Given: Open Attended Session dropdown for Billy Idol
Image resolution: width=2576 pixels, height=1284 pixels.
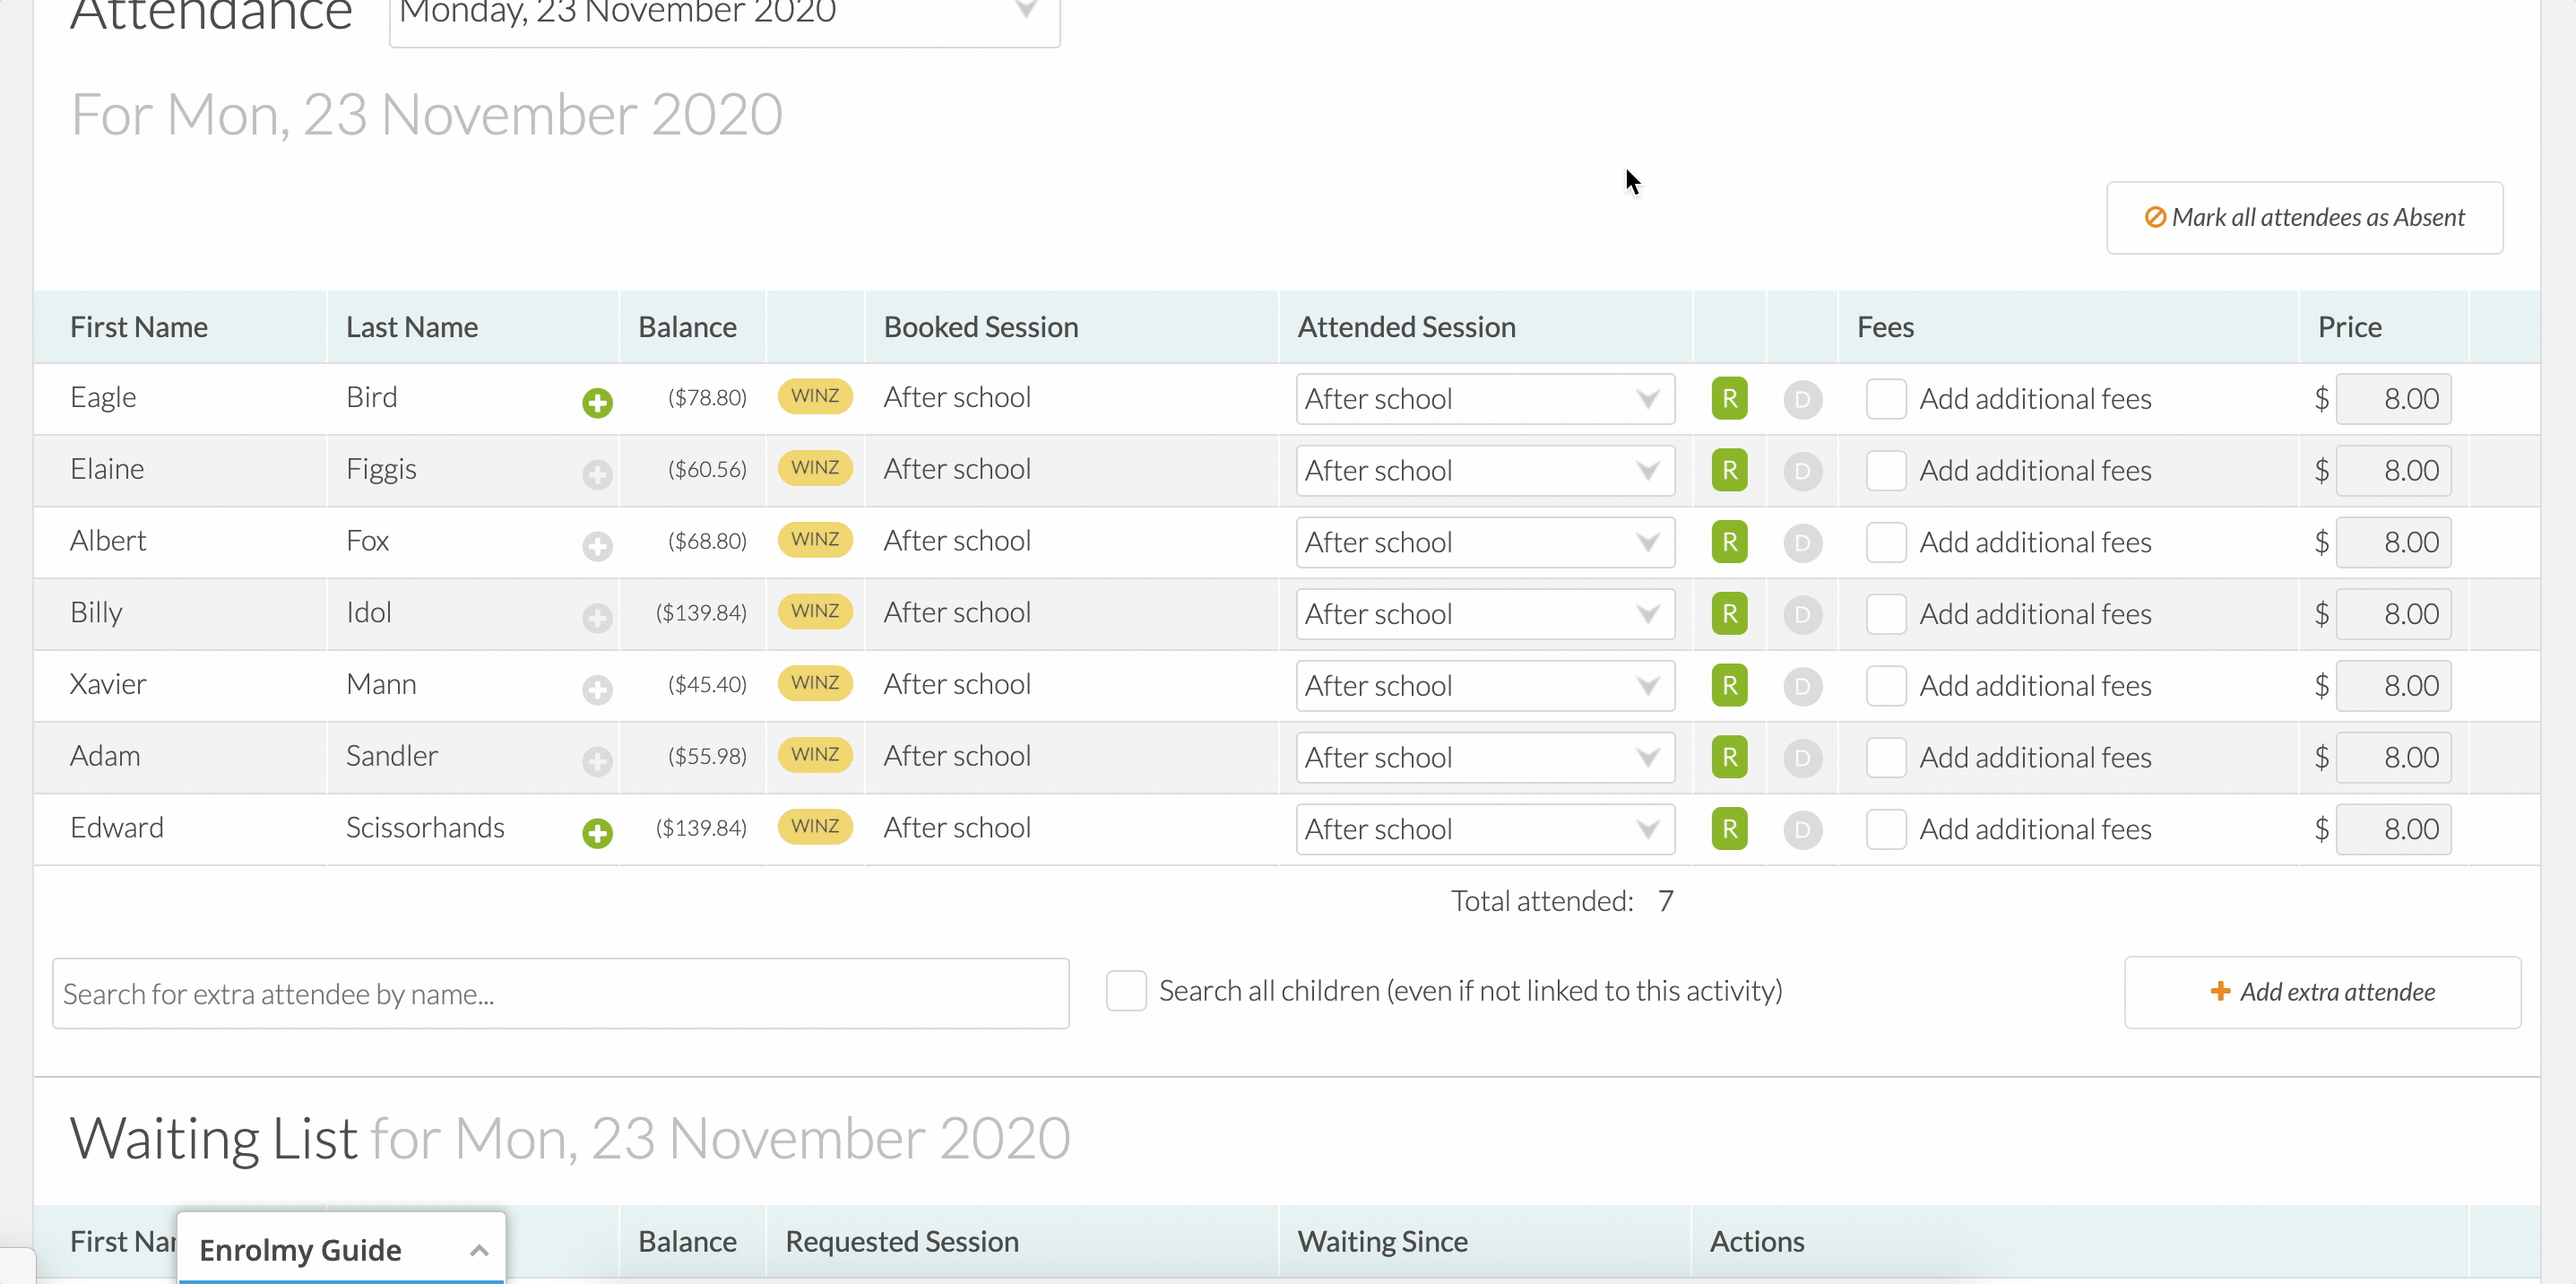Looking at the screenshot, I should pos(1485,613).
